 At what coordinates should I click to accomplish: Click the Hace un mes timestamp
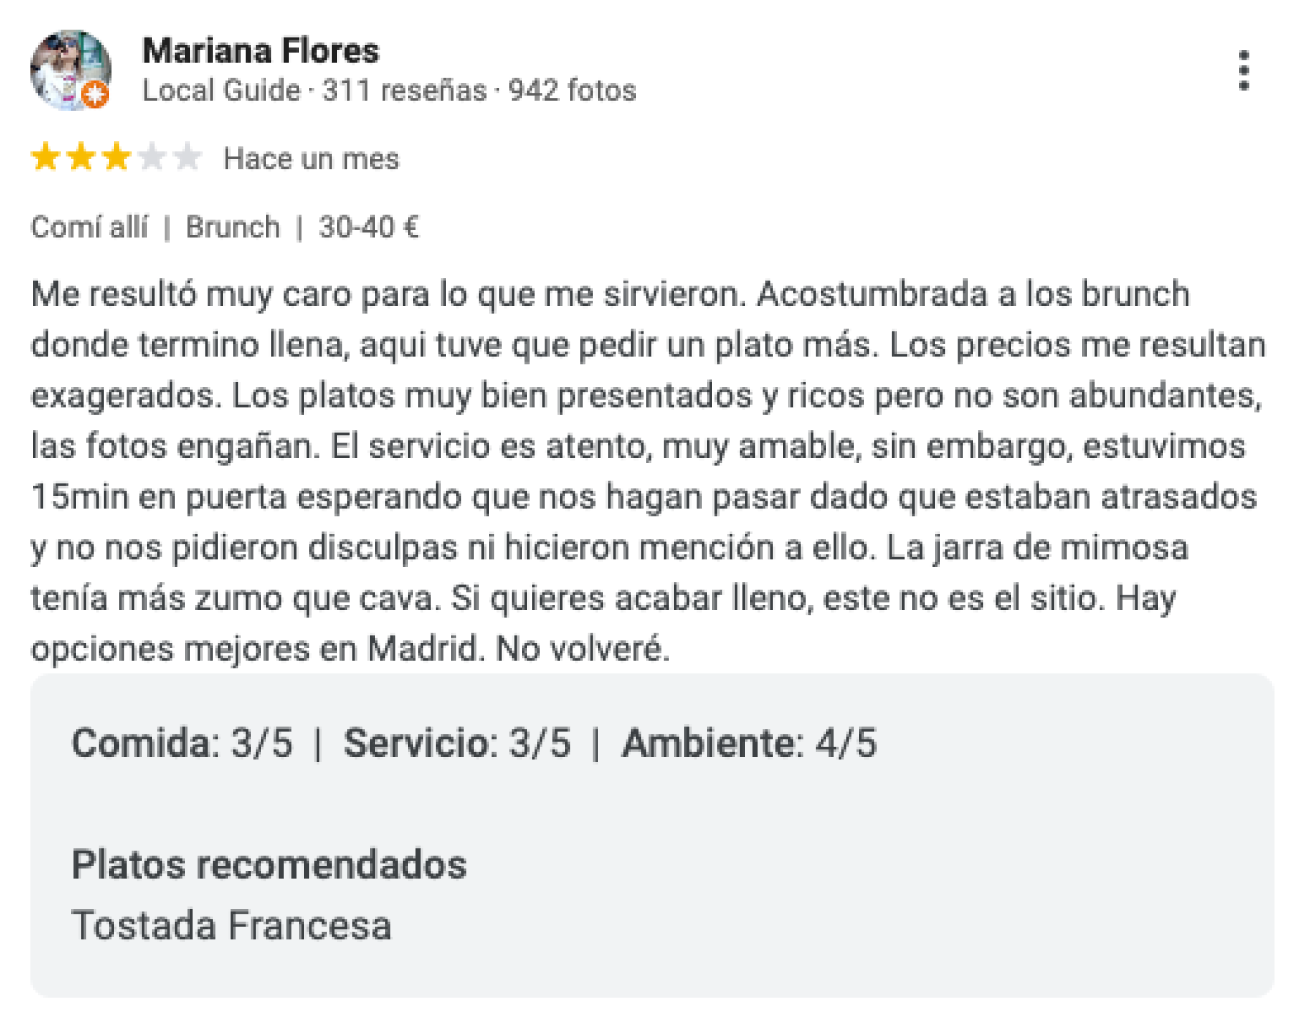[311, 158]
